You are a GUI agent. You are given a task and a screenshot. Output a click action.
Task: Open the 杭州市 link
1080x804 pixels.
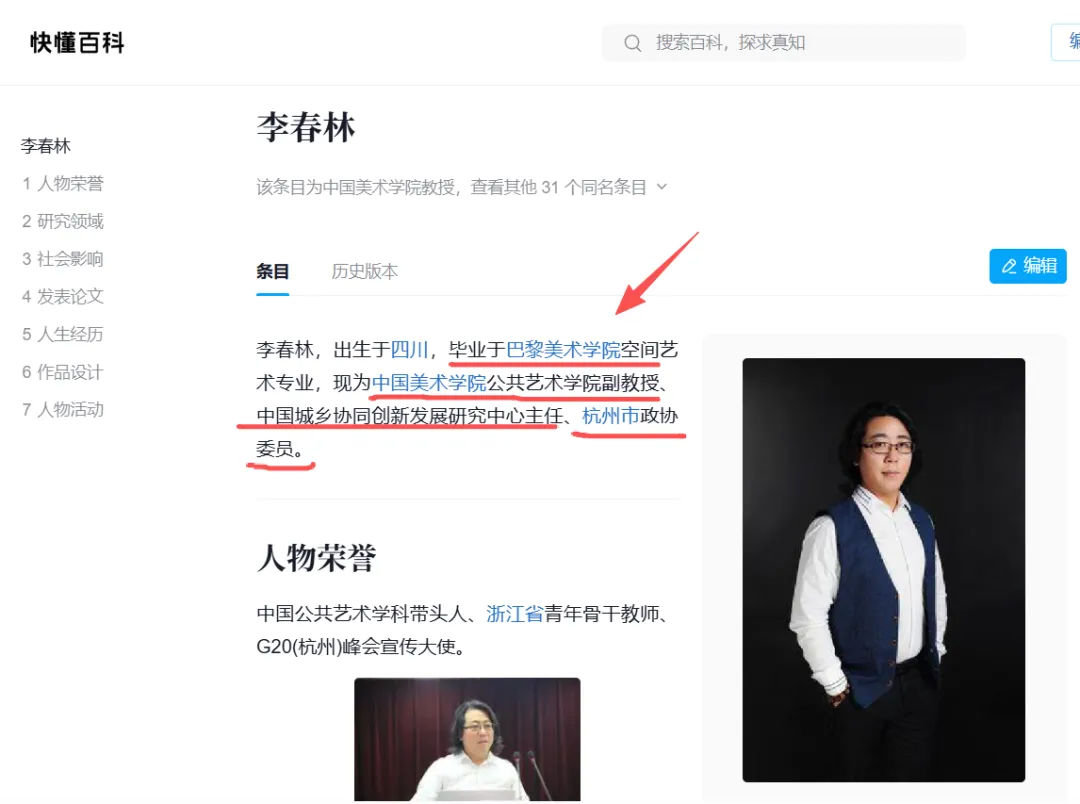(610, 416)
